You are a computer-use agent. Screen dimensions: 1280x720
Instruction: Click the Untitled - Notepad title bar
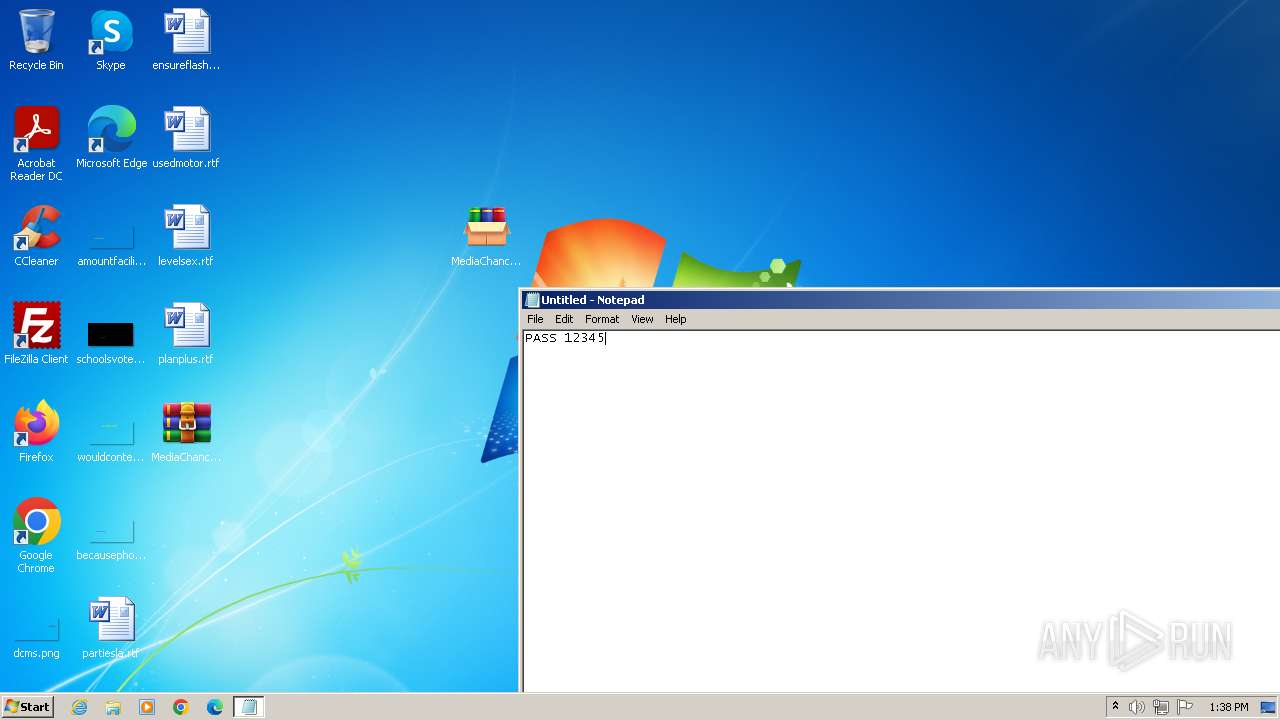point(900,300)
